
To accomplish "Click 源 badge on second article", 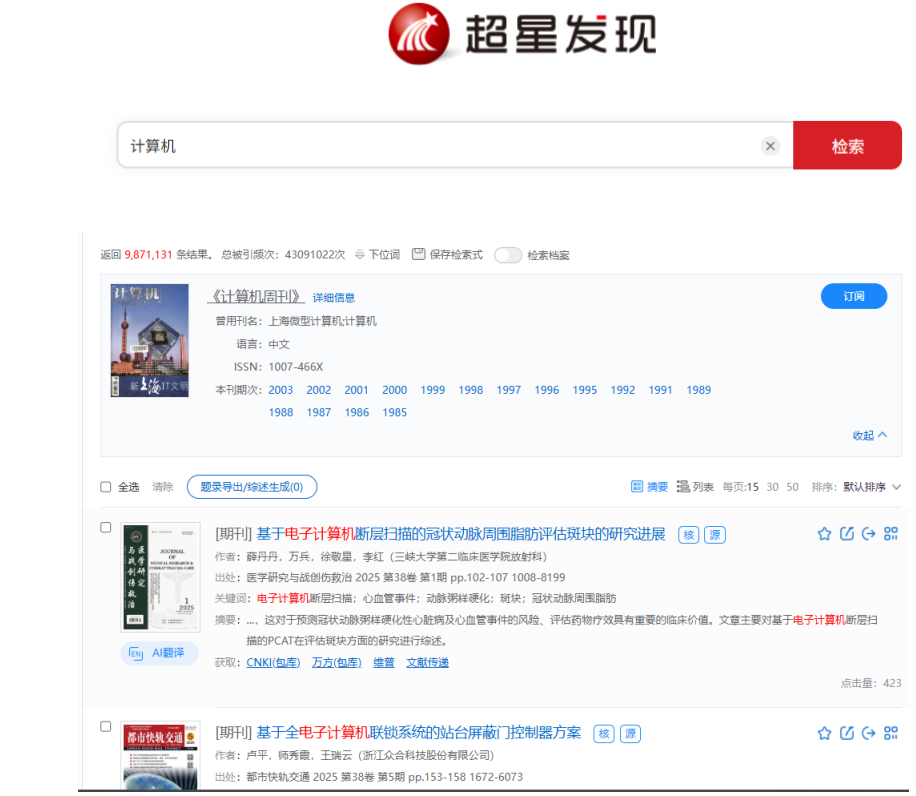I will 630,734.
